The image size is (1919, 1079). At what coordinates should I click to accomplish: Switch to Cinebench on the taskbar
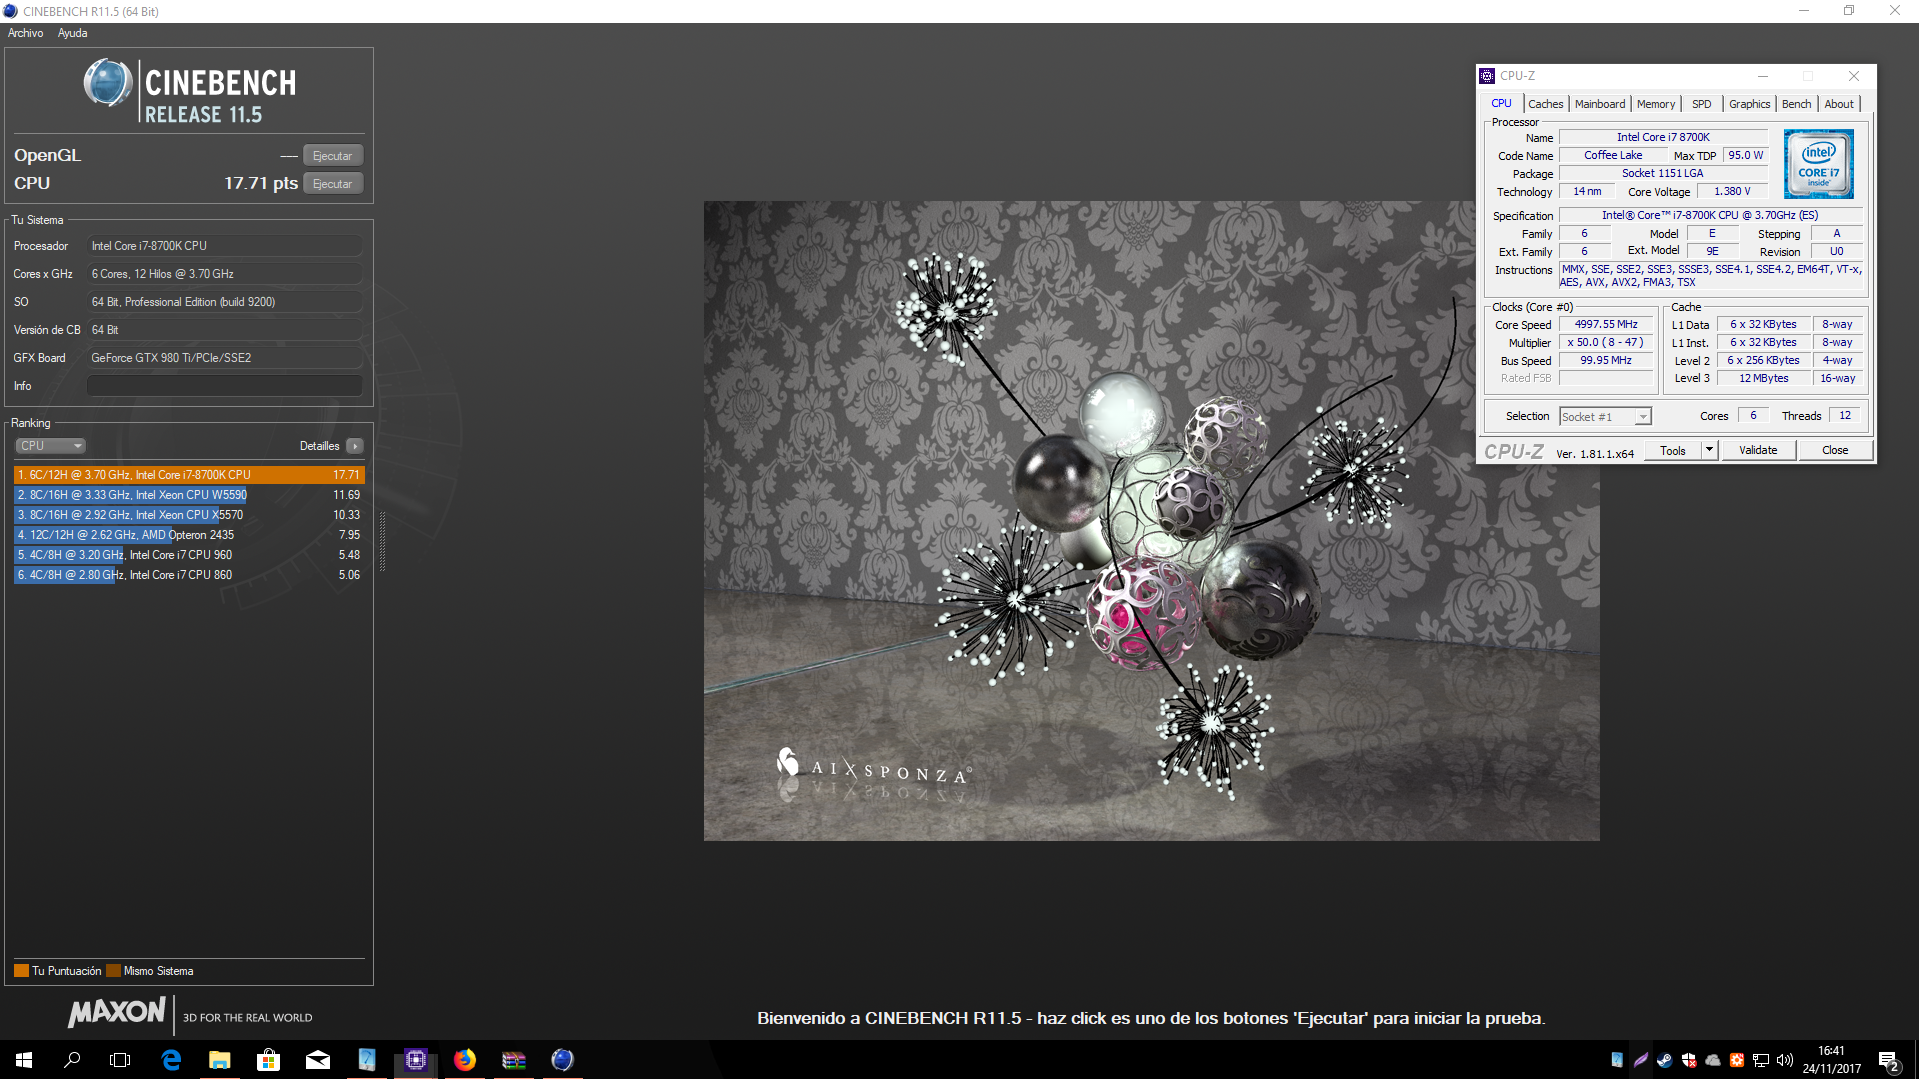pyautogui.click(x=563, y=1060)
